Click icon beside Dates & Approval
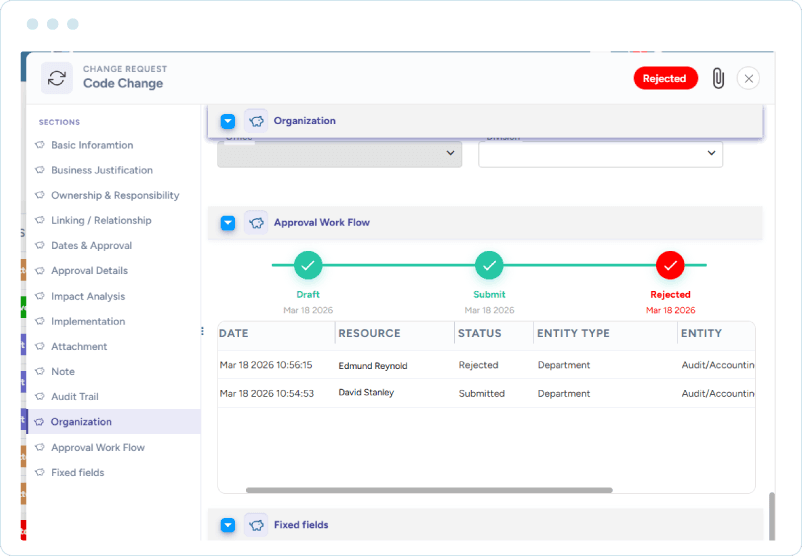The width and height of the screenshot is (802, 556). coord(39,245)
